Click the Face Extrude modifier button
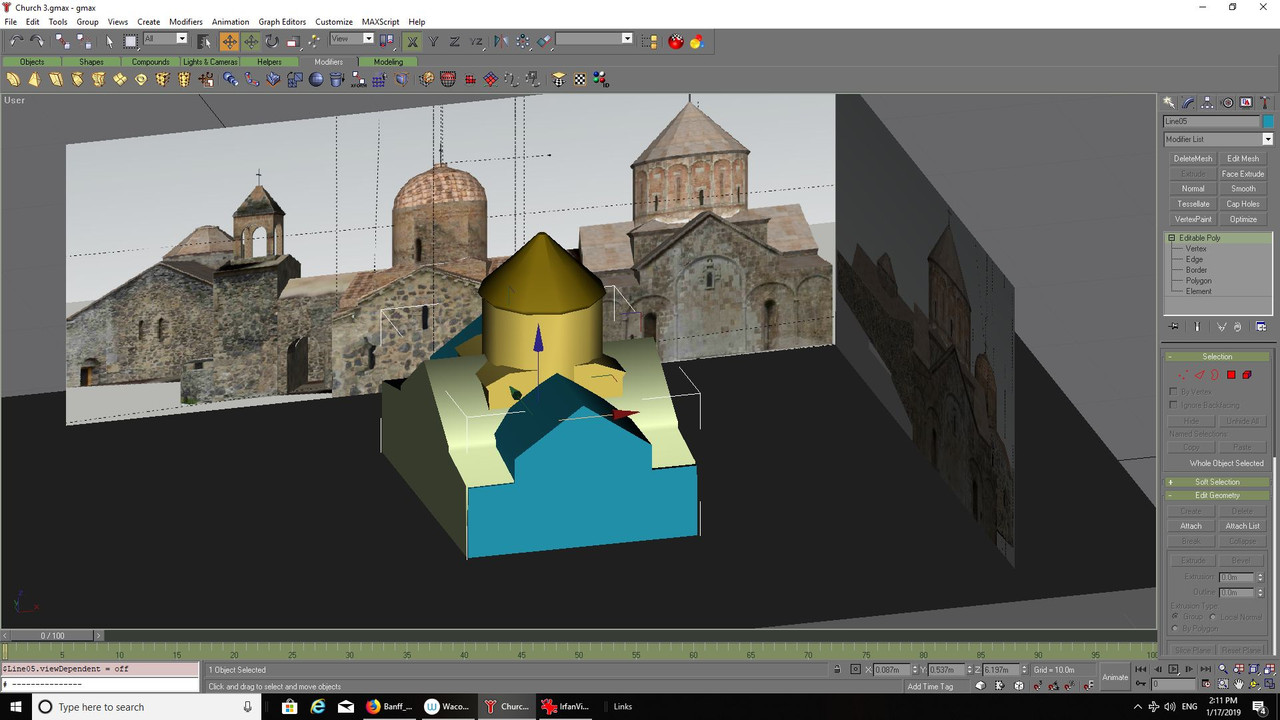This screenshot has height=720, width=1280. coord(1243,174)
